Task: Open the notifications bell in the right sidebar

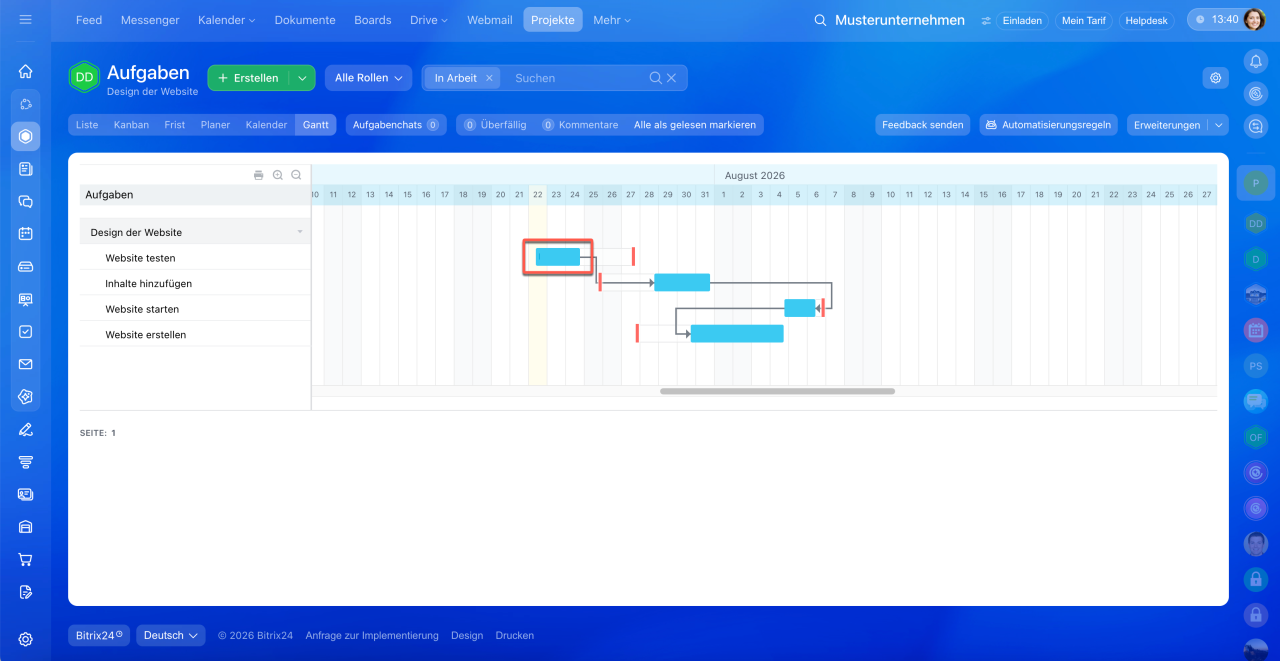Action: click(x=1255, y=61)
